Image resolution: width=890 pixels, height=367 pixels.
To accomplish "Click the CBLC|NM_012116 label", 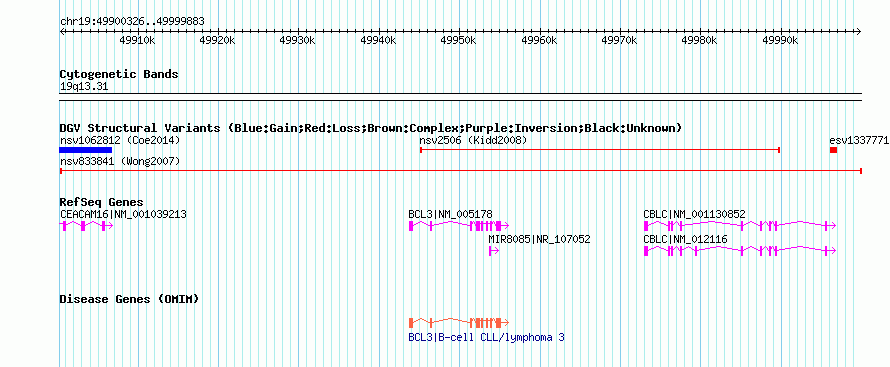I will [x=686, y=239].
